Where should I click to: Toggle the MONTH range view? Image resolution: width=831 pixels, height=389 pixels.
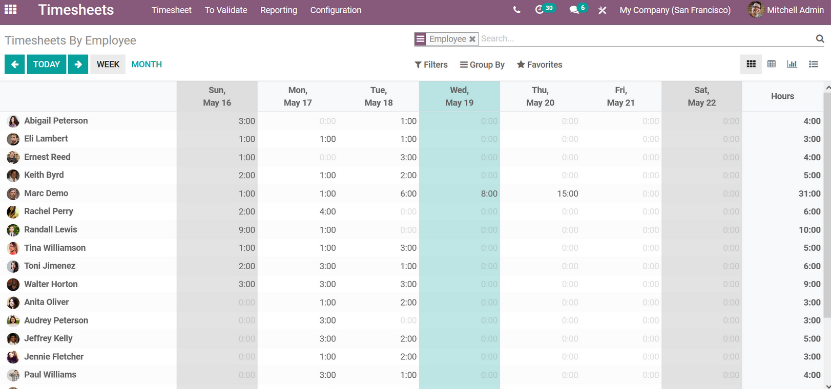coord(146,64)
